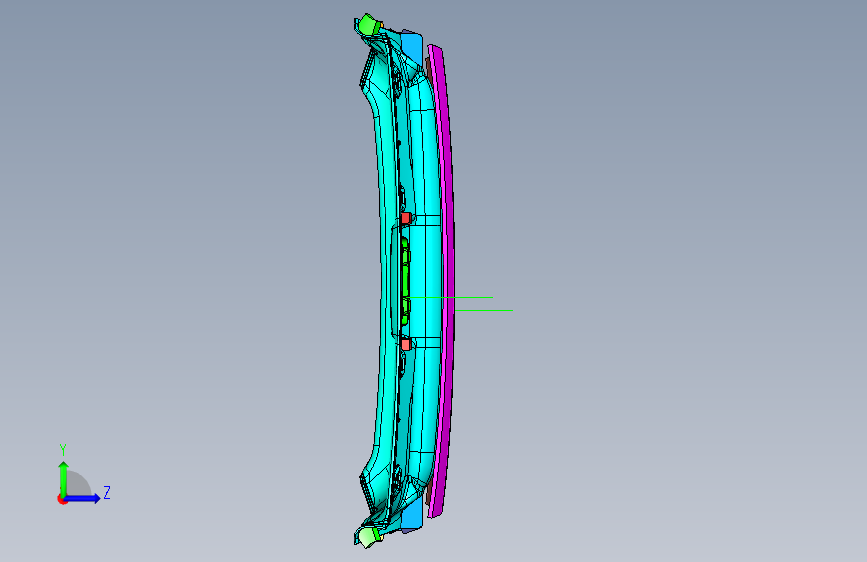Viewport: 867px width, 562px height.
Task: Pick the green bracket at the model's top end
Action: (368, 25)
